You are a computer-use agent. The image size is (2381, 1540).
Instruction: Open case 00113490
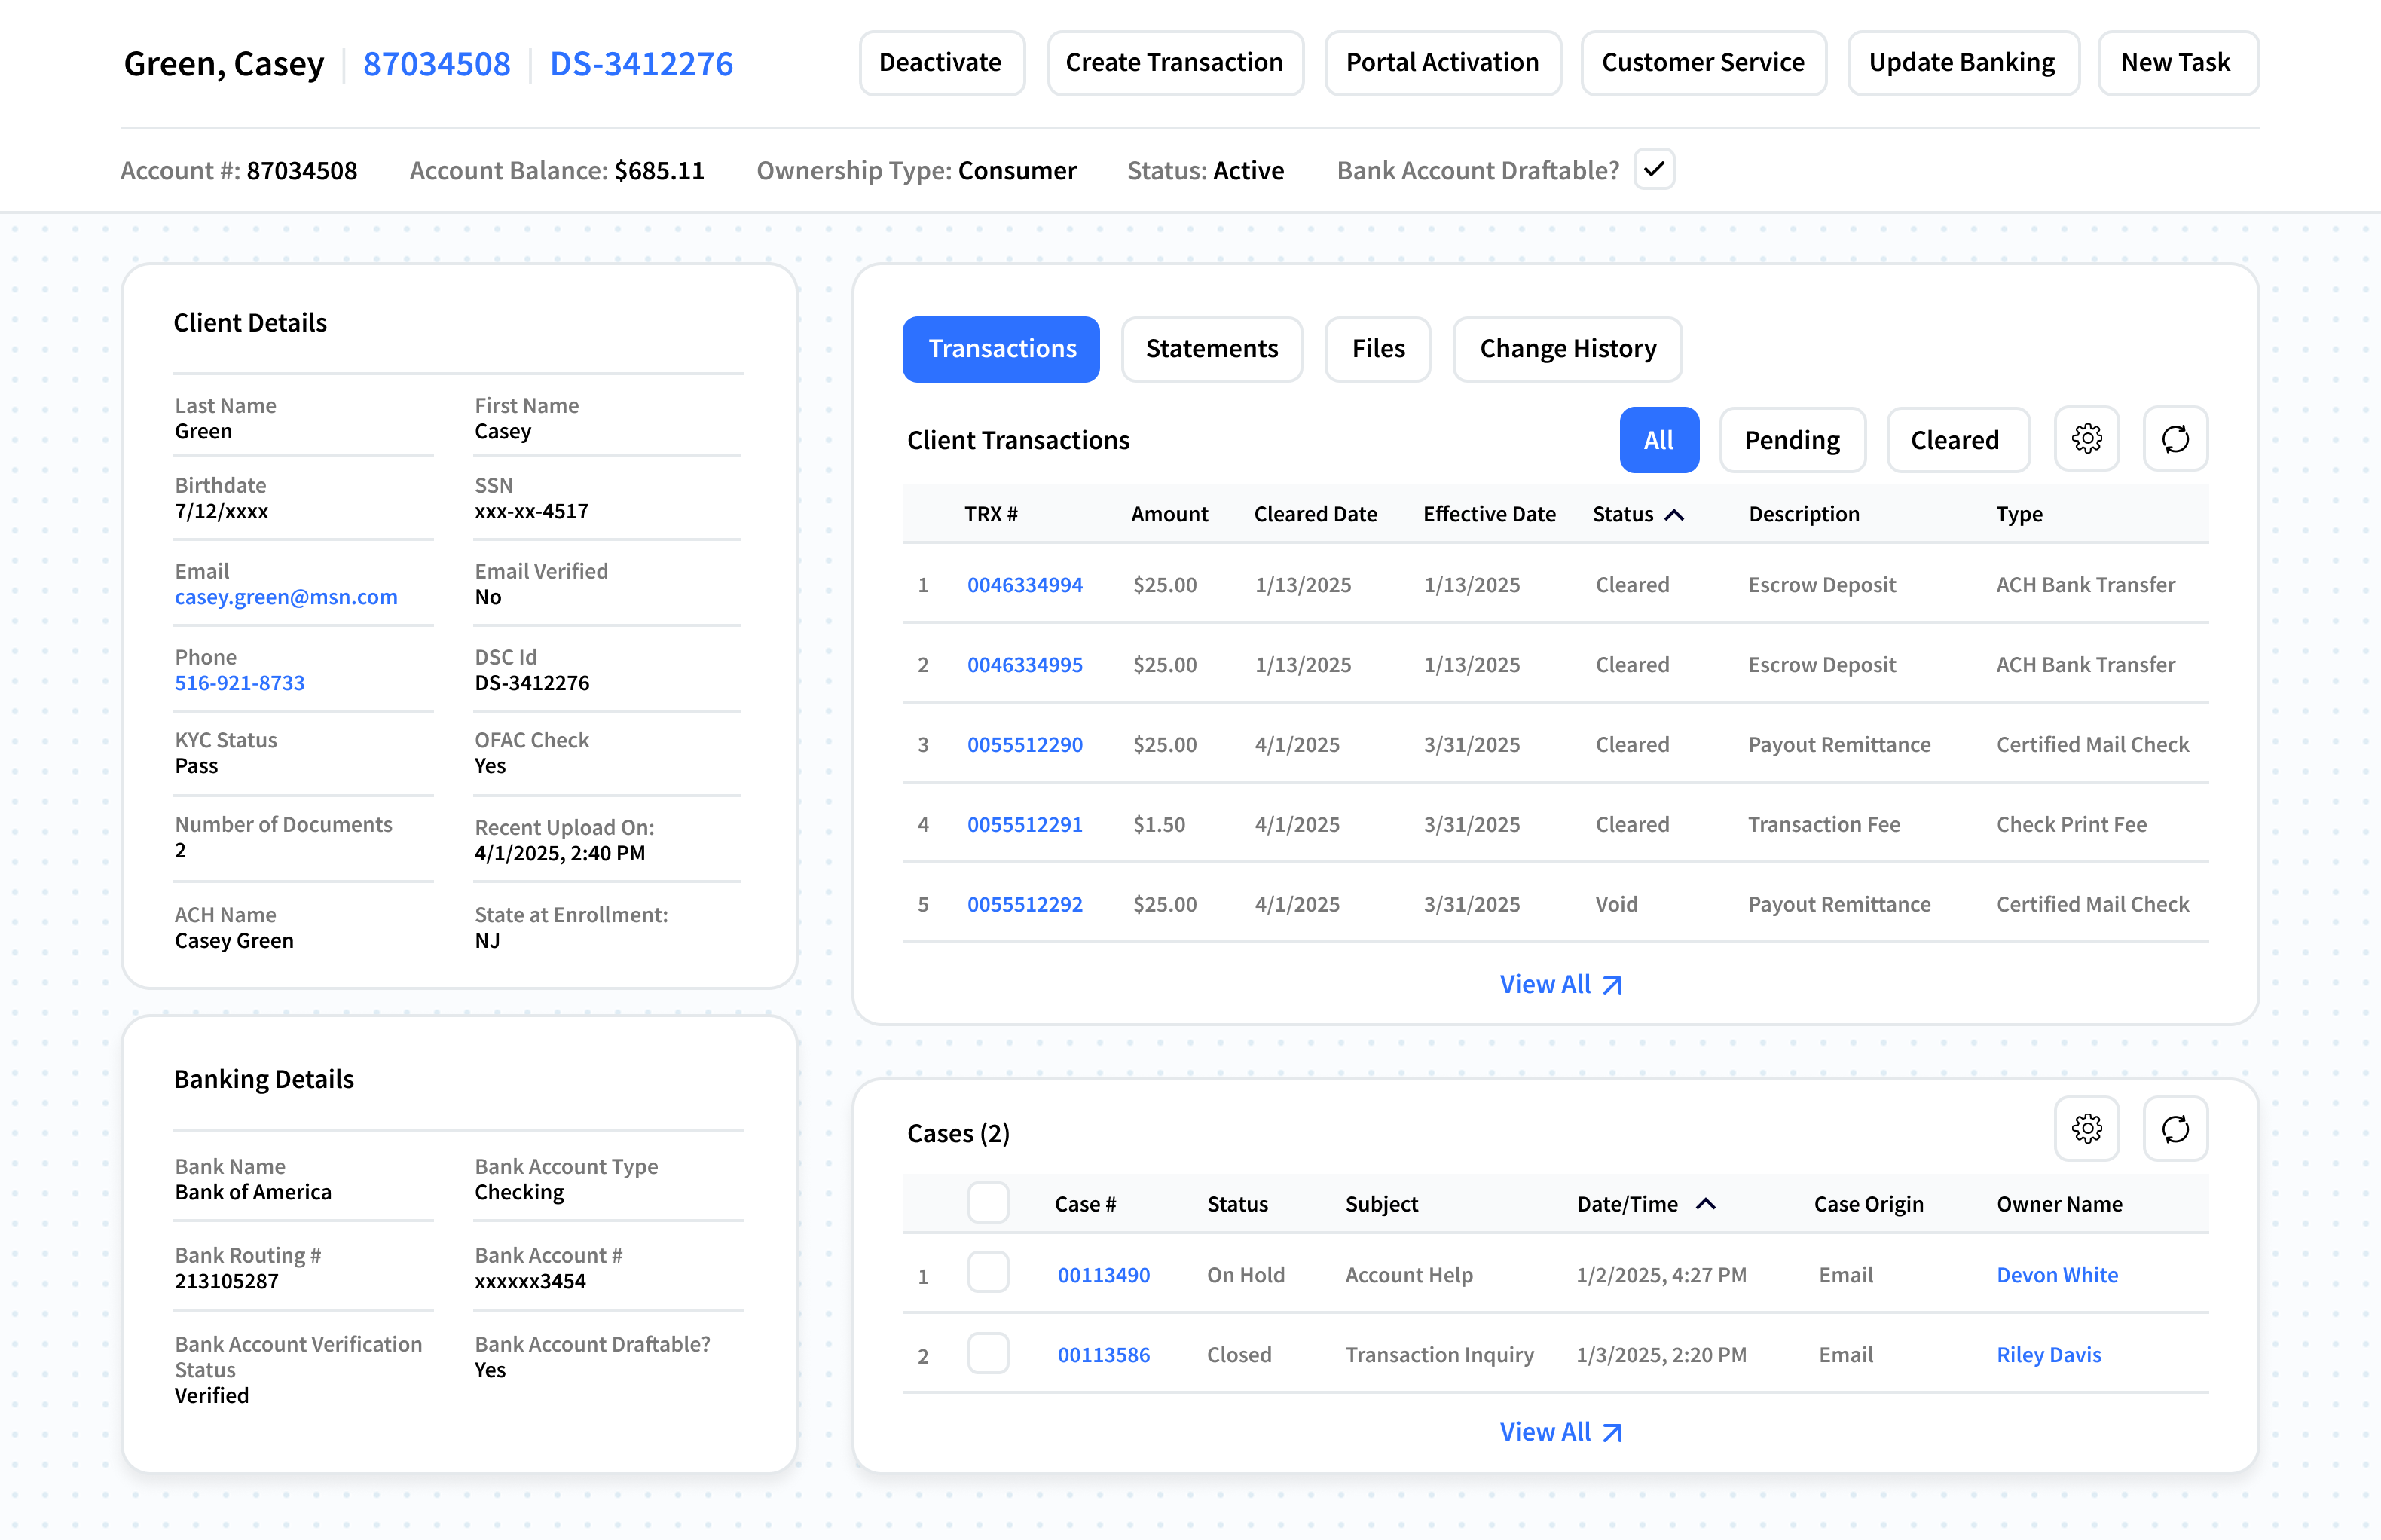pyautogui.click(x=1103, y=1275)
